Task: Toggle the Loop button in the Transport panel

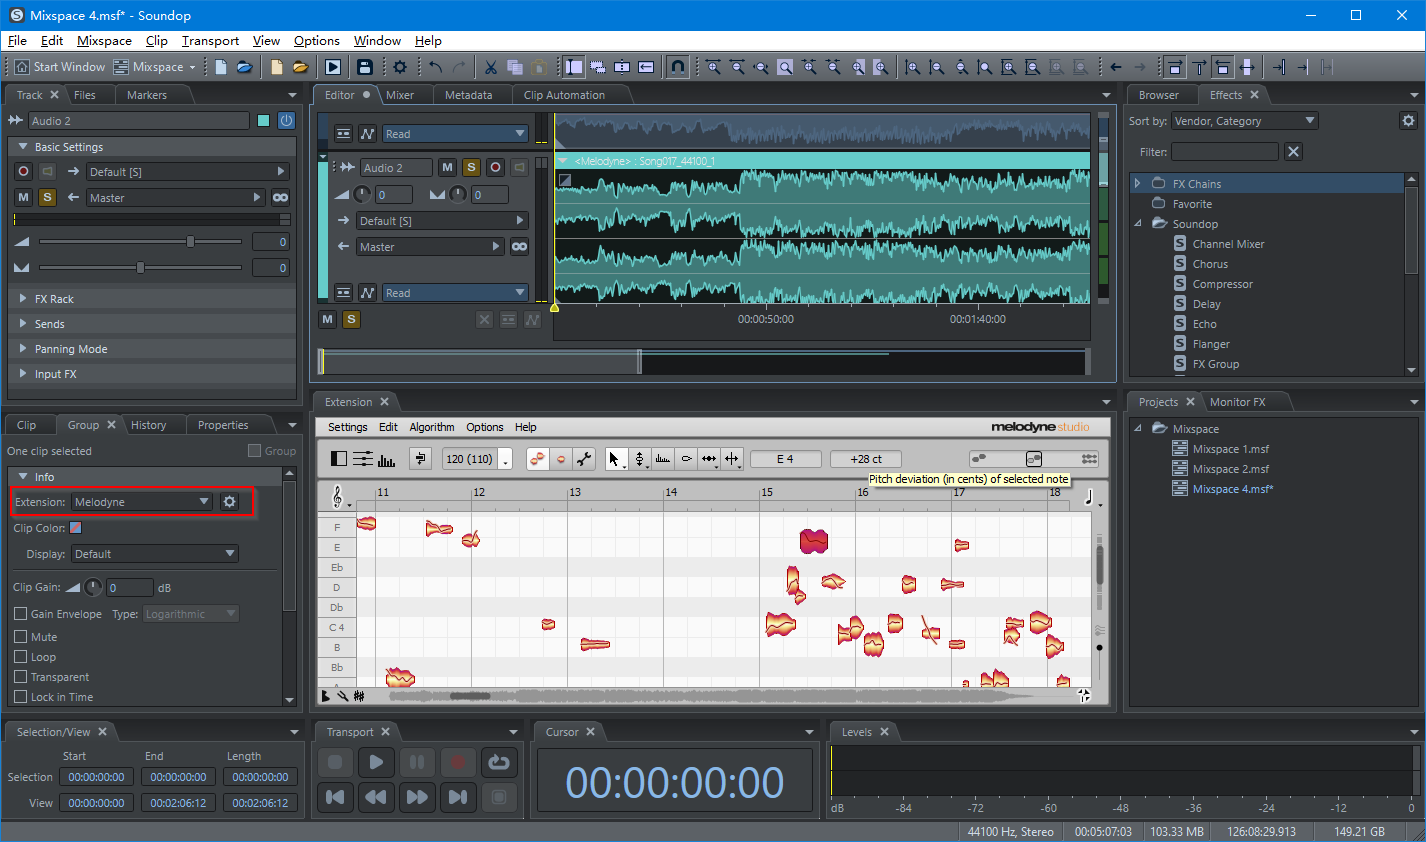Action: coord(498,762)
